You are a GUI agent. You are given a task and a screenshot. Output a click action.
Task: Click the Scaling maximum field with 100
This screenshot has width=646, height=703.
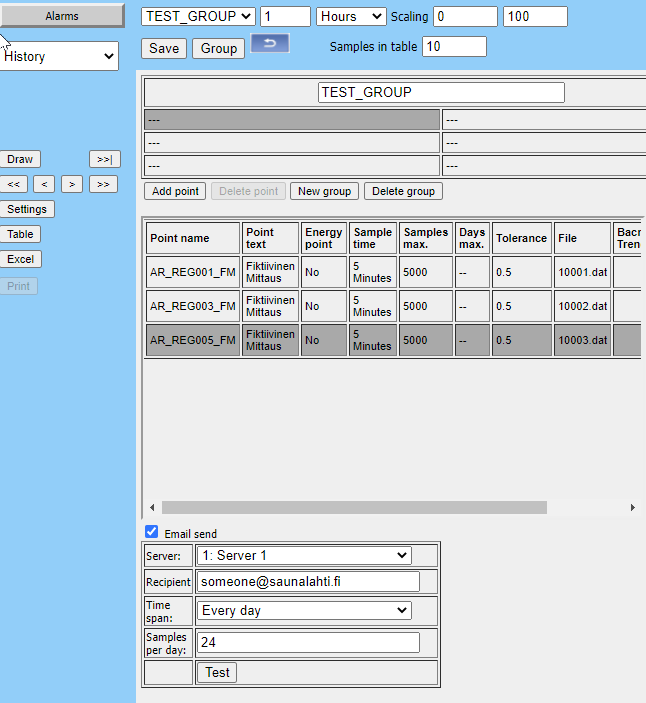(x=535, y=17)
